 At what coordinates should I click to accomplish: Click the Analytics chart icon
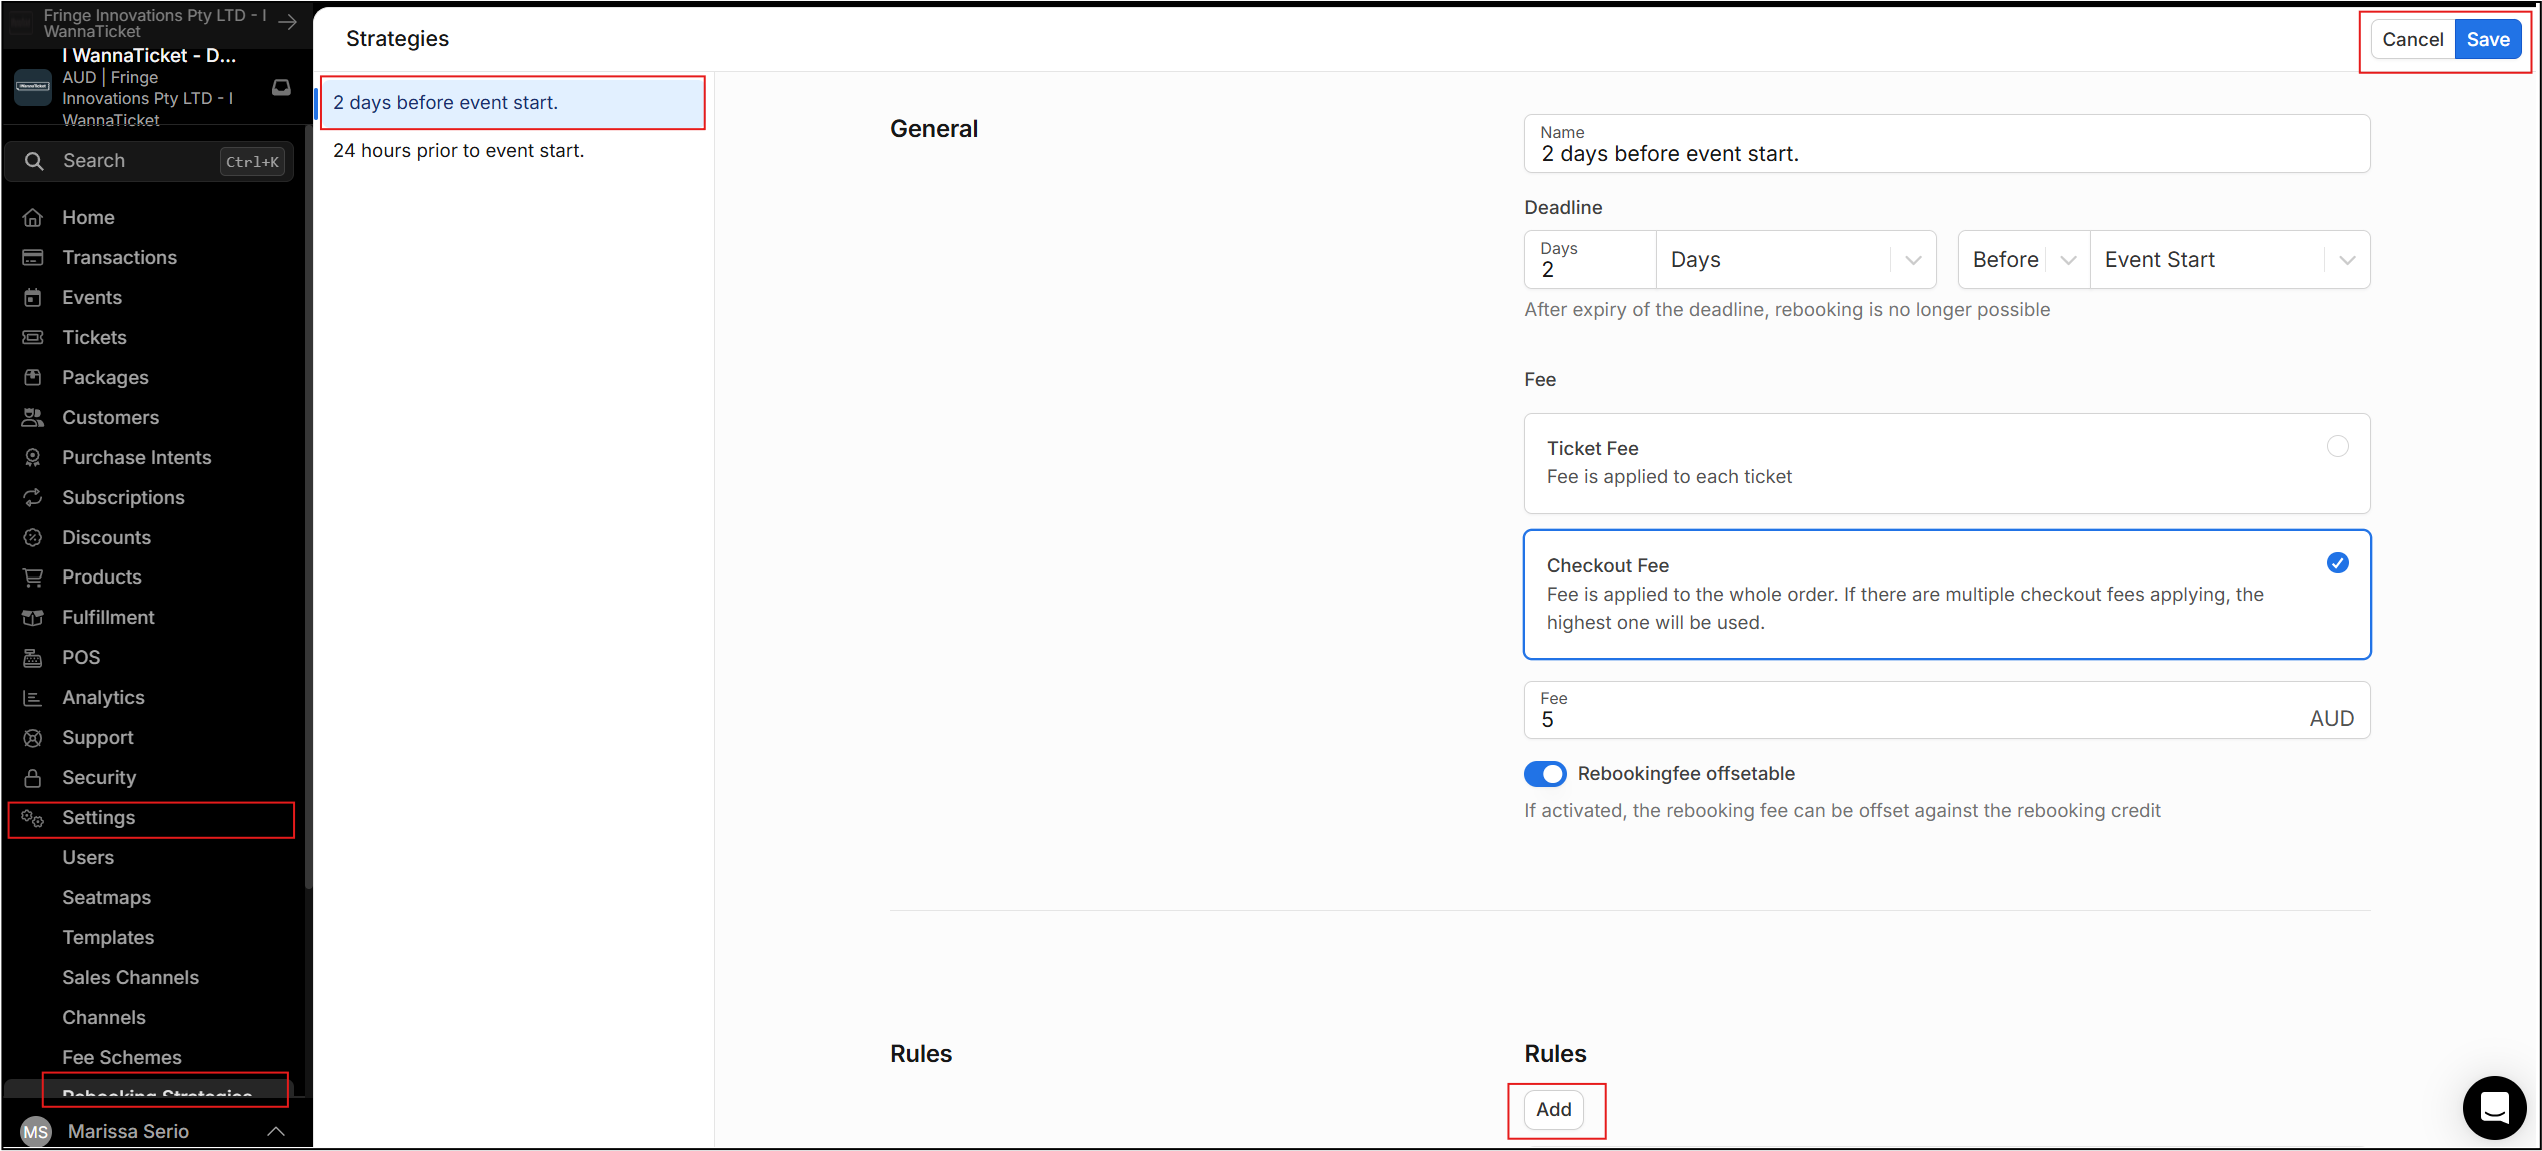pyautogui.click(x=33, y=698)
